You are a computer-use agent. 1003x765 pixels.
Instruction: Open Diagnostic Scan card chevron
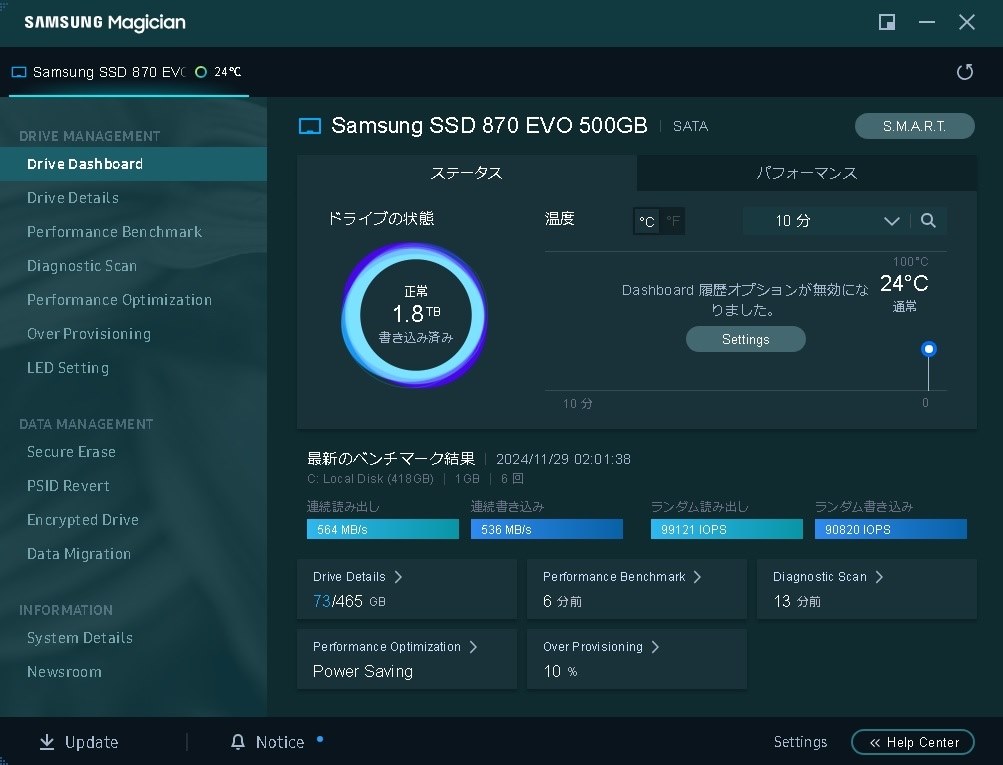[x=879, y=577]
